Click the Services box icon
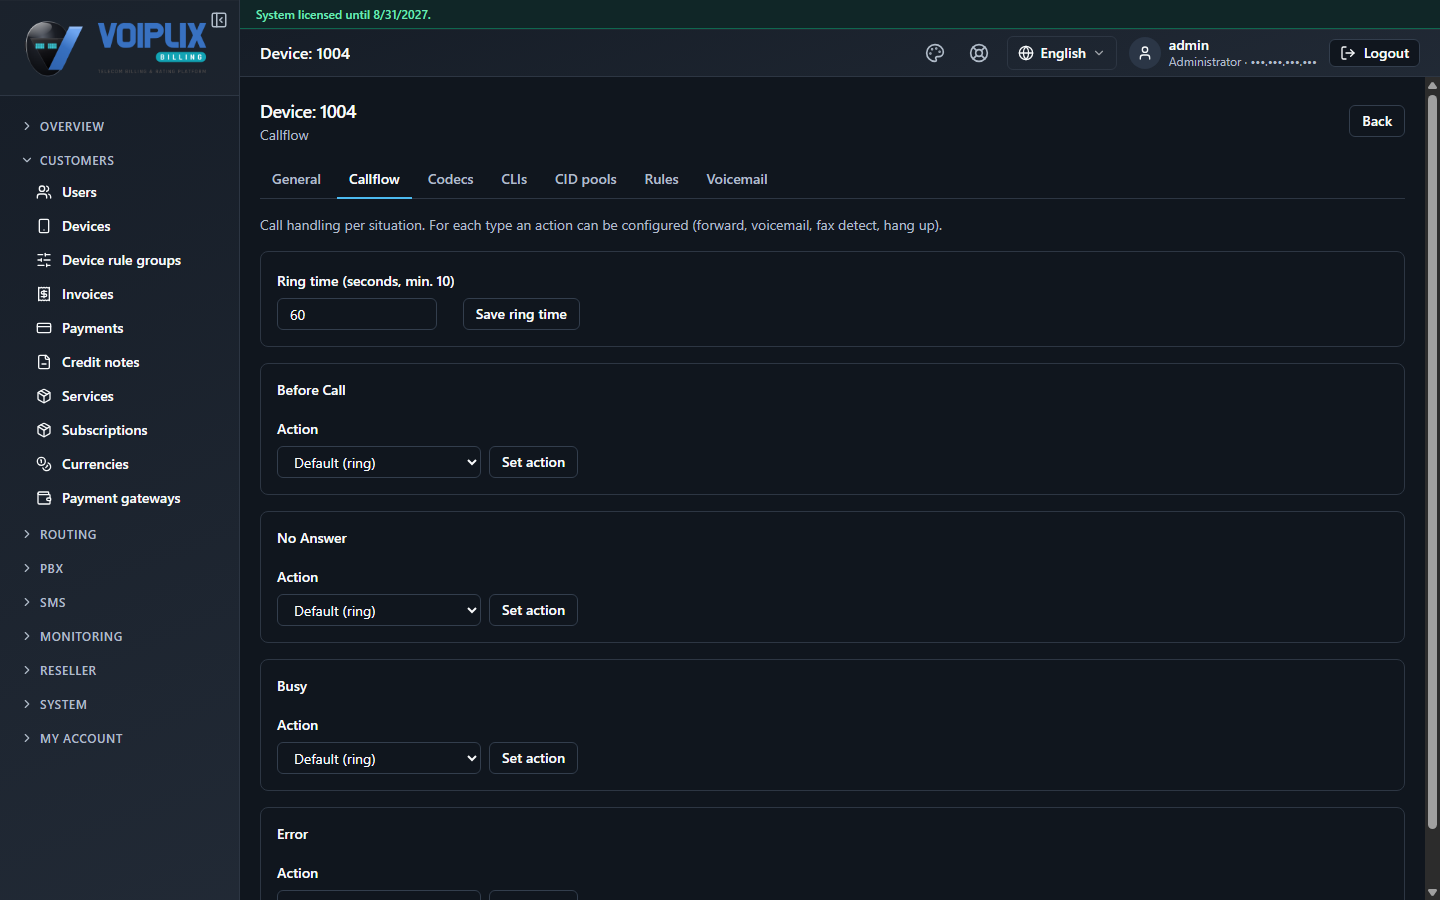 (44, 396)
